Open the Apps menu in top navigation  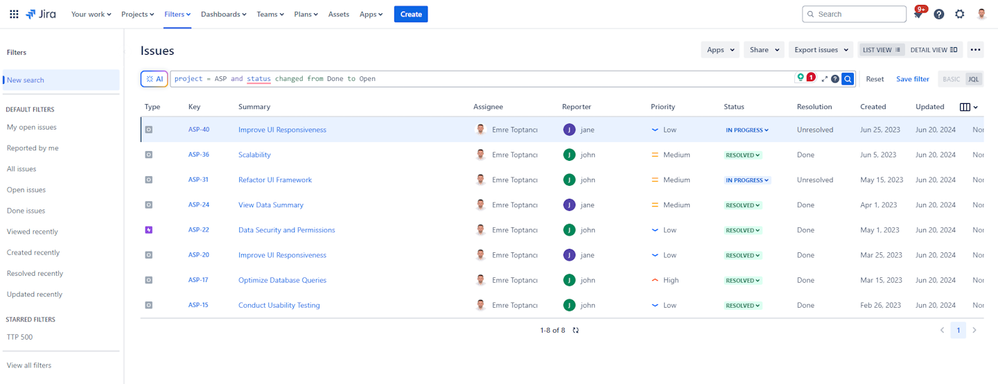371,14
